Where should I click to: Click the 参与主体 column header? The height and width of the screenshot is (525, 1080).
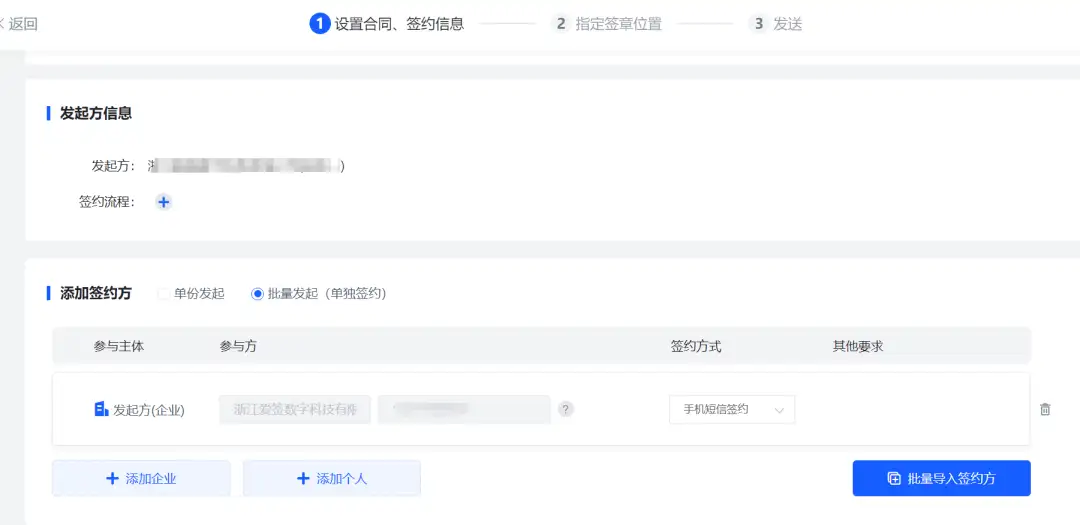119,347
